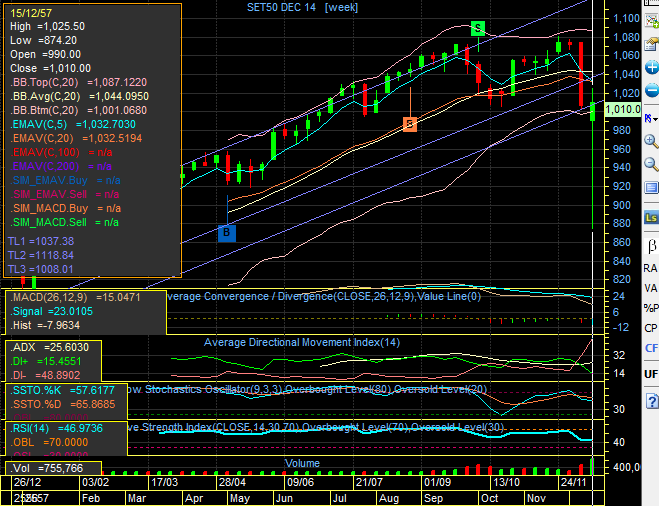Open the PS dropdown in sidebar
Image resolution: width=659 pixels, height=506 pixels.
pyautogui.click(x=651, y=119)
